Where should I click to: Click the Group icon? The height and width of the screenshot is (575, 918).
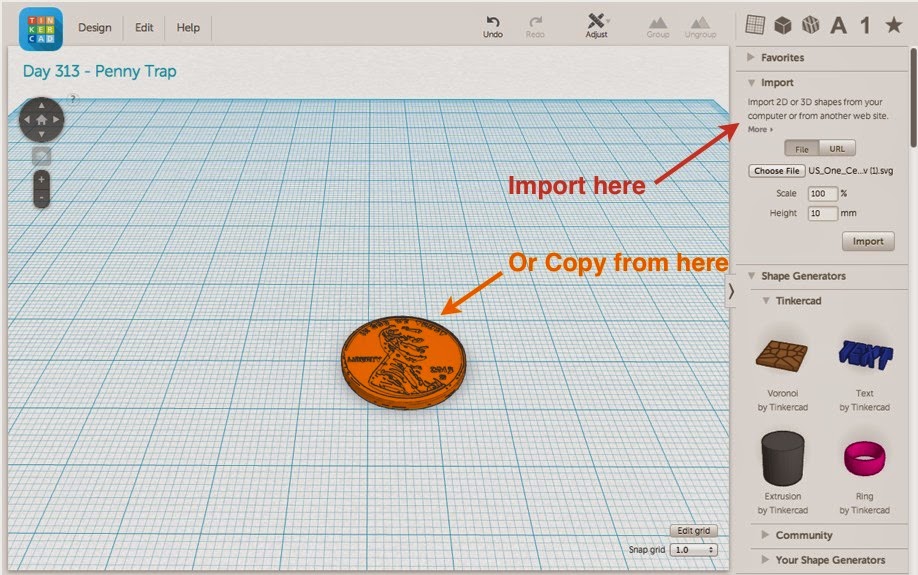pos(657,27)
